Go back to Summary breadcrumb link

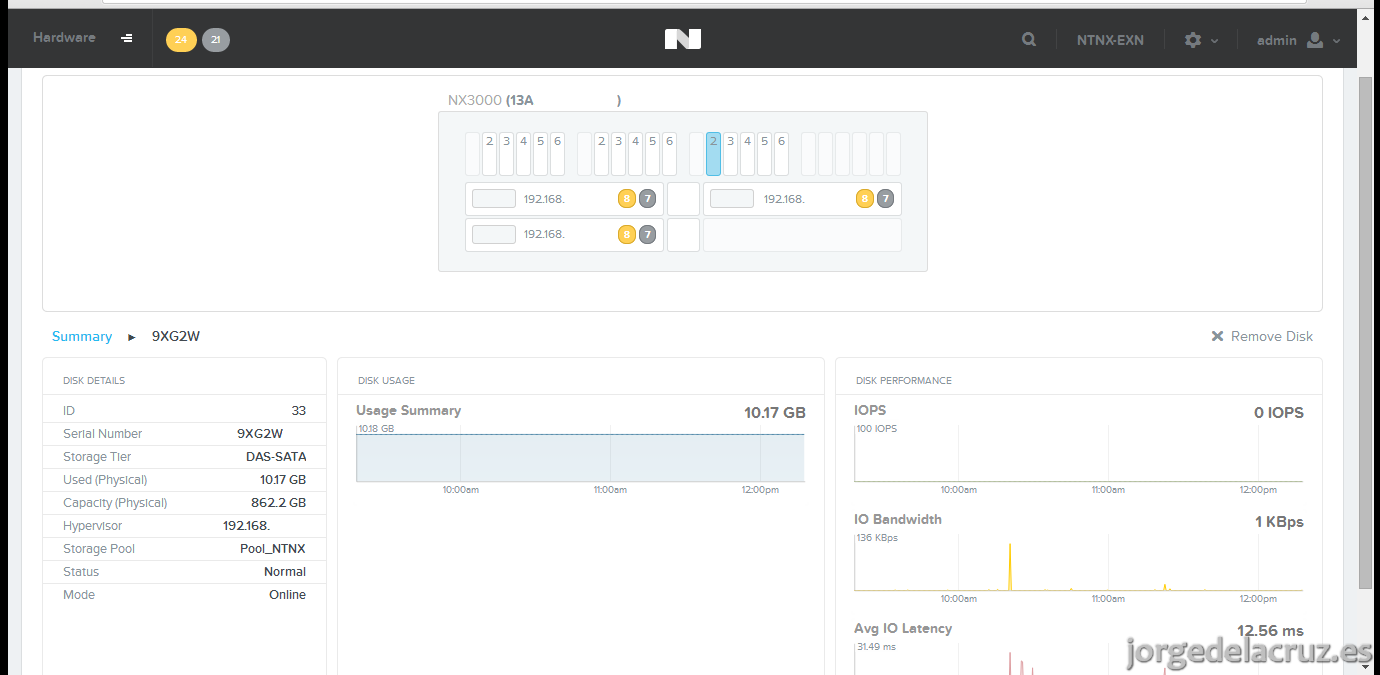pos(82,337)
